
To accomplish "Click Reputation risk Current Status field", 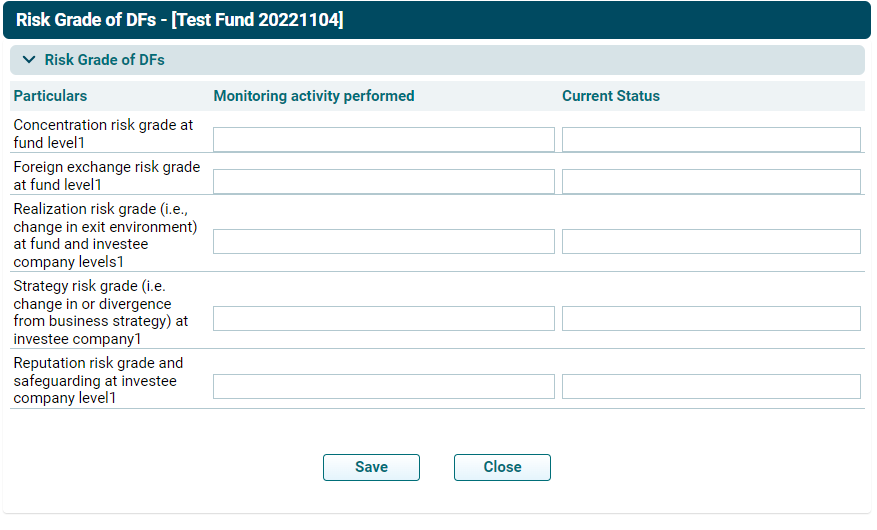I will click(x=710, y=387).
